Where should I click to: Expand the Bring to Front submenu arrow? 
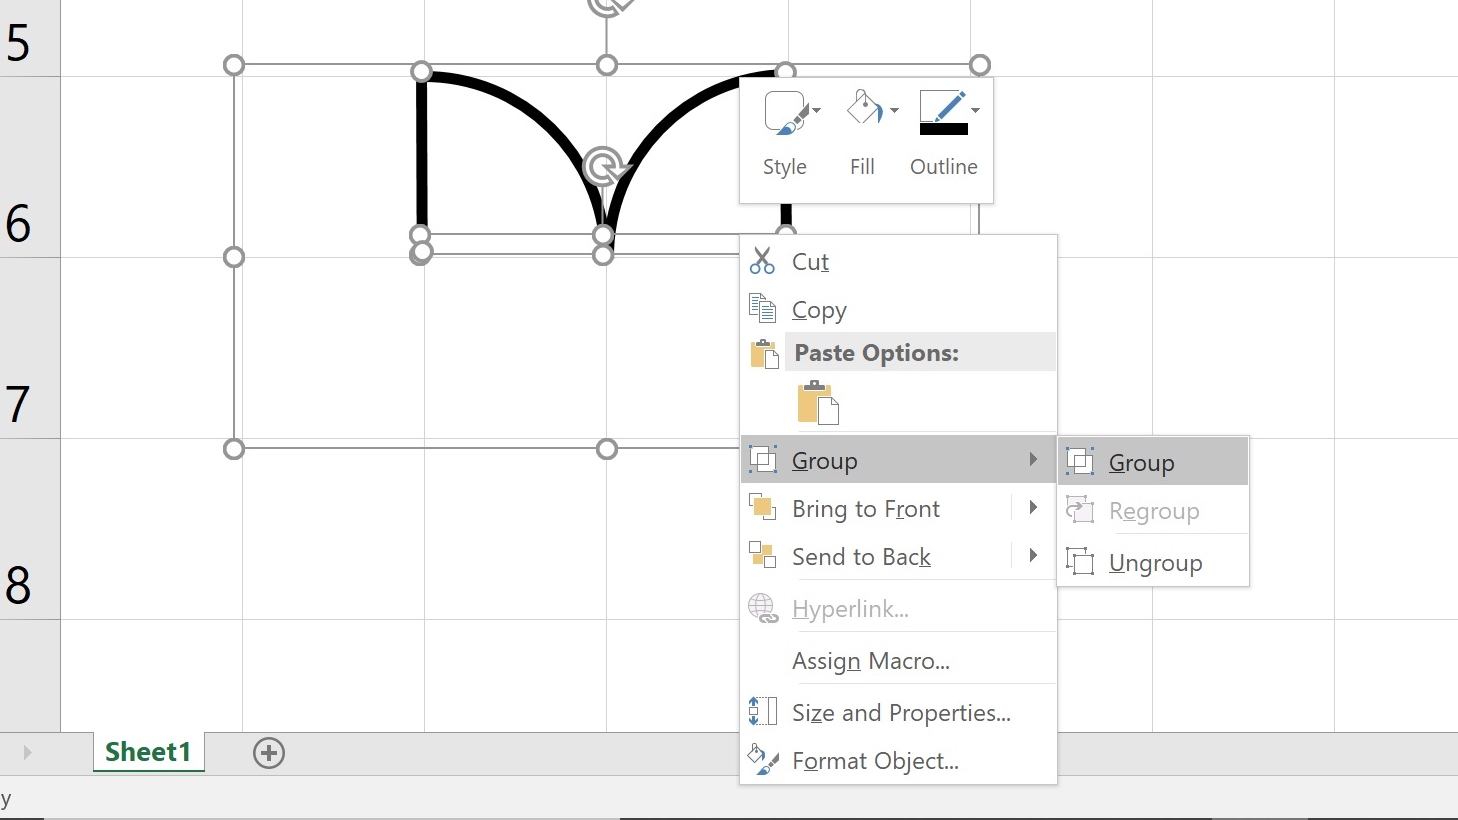click(x=1033, y=507)
